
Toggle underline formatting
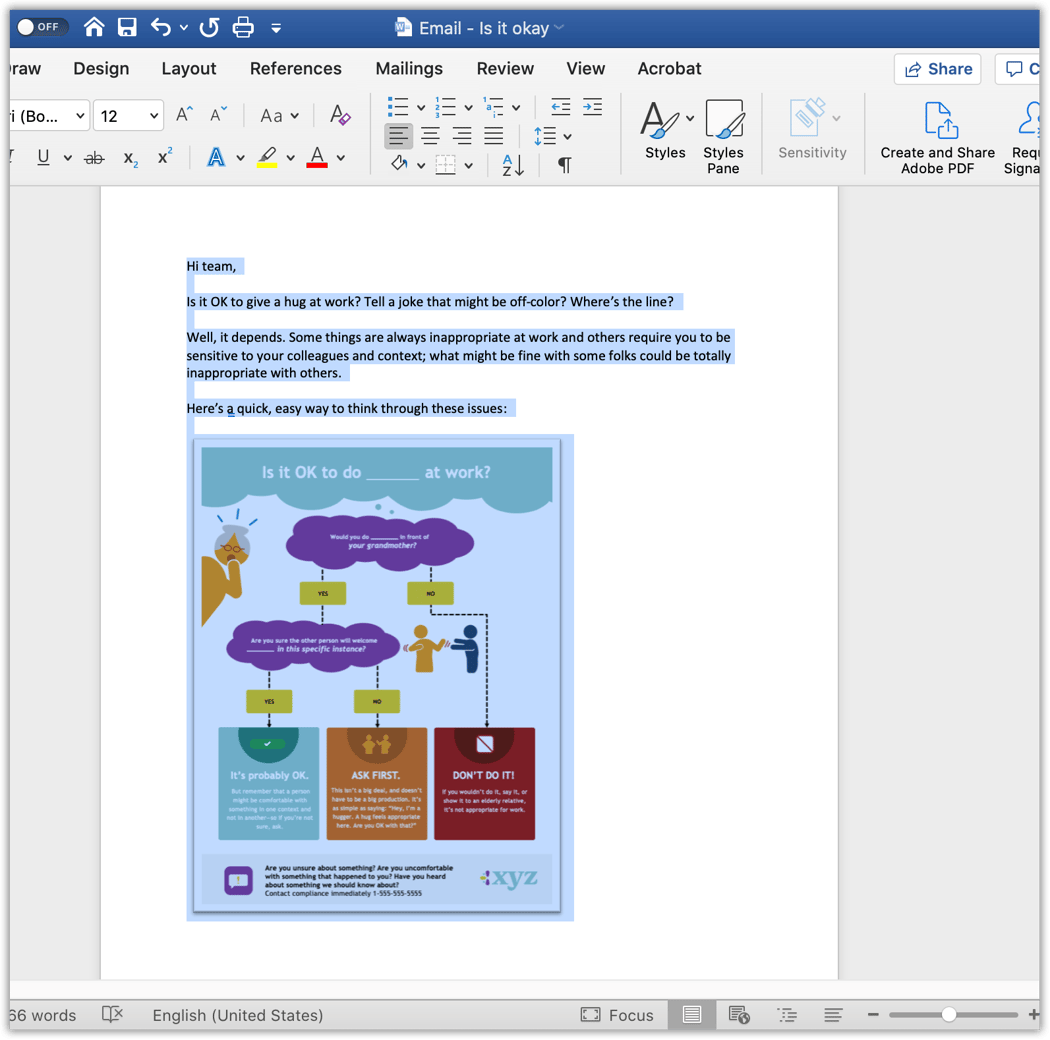point(43,157)
